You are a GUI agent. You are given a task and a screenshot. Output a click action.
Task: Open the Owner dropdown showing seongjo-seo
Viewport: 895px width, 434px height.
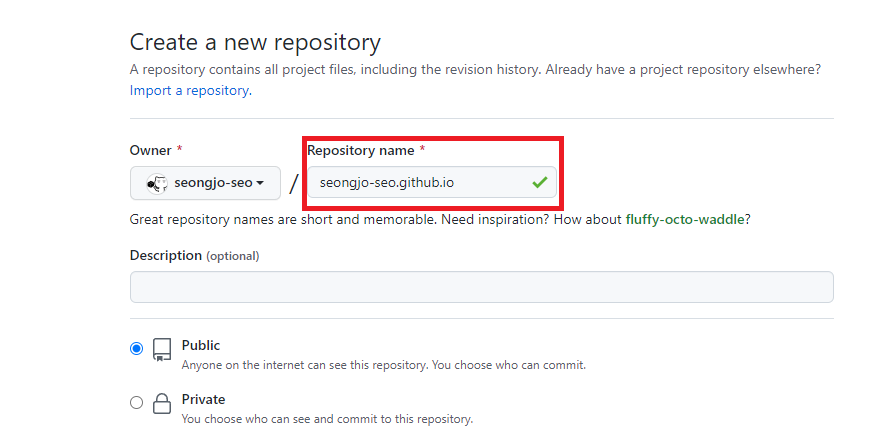205,183
